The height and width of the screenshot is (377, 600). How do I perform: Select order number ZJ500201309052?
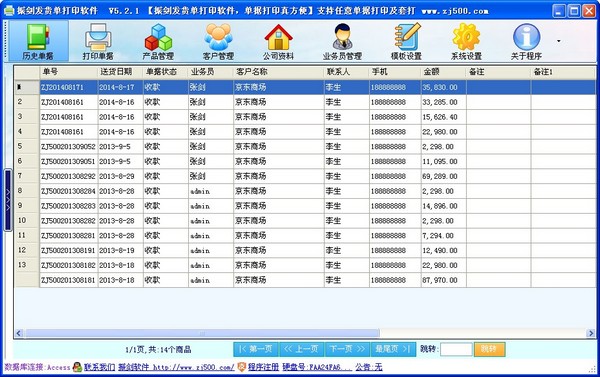[x=69, y=147]
